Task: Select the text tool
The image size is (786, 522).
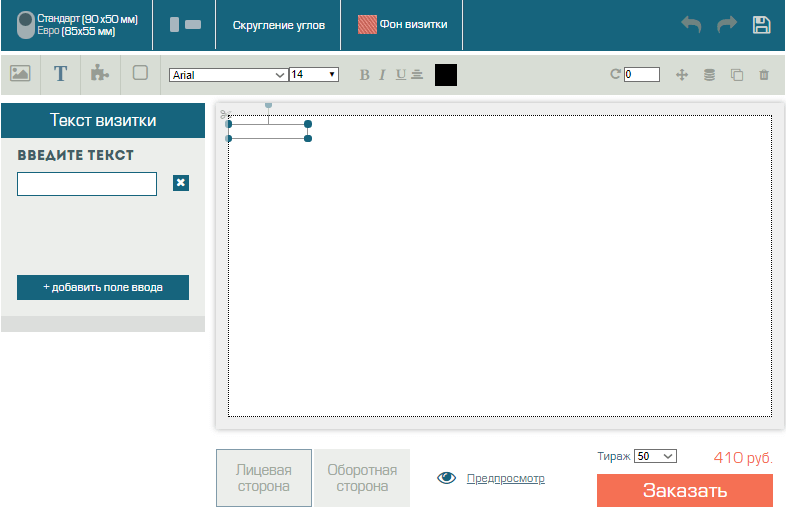Action: (x=60, y=74)
